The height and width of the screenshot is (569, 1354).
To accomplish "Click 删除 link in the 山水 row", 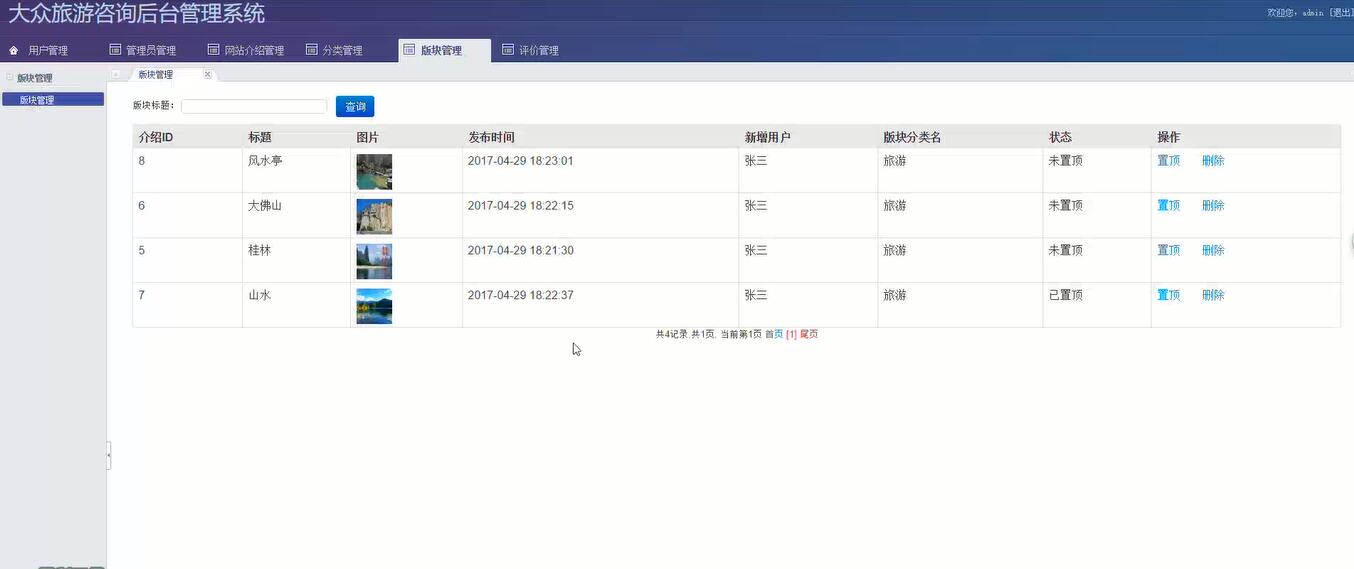I will (x=1213, y=296).
